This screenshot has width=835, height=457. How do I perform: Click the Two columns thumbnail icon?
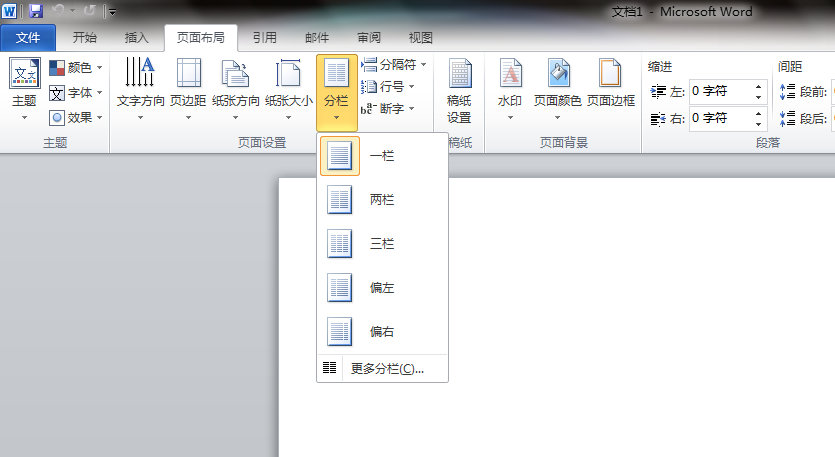[340, 200]
